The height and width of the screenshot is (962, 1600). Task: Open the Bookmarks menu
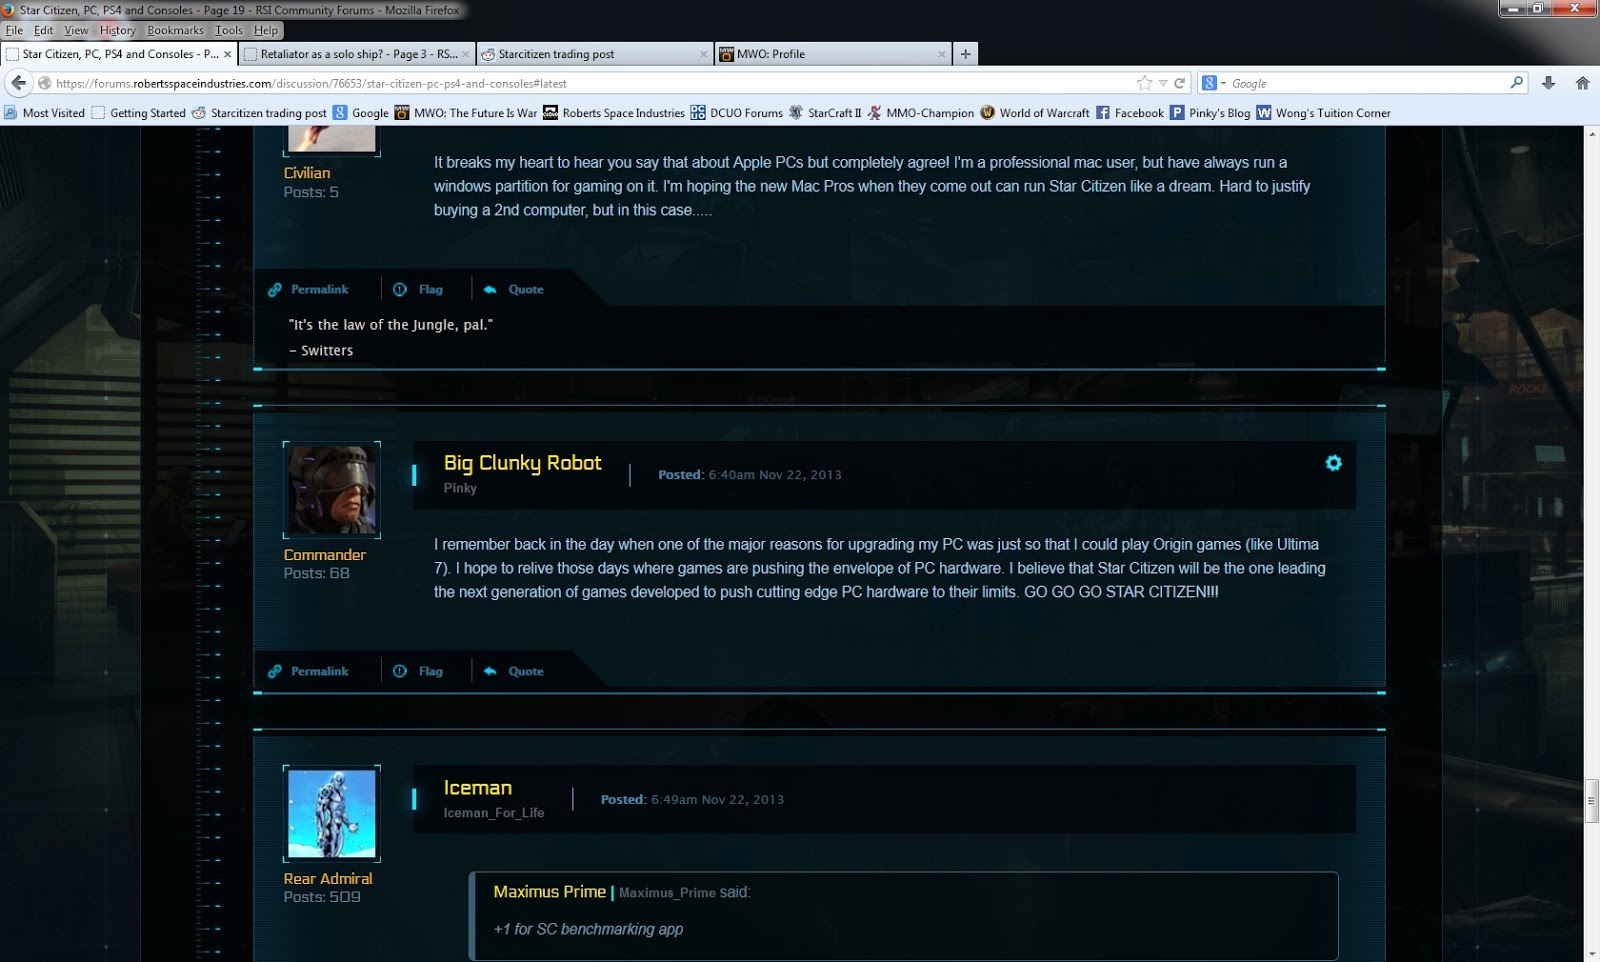pyautogui.click(x=175, y=30)
